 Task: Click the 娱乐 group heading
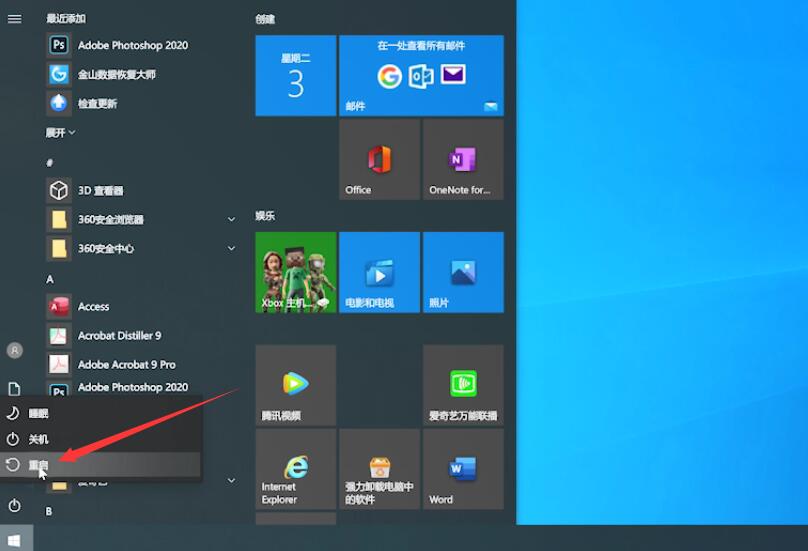tap(265, 216)
